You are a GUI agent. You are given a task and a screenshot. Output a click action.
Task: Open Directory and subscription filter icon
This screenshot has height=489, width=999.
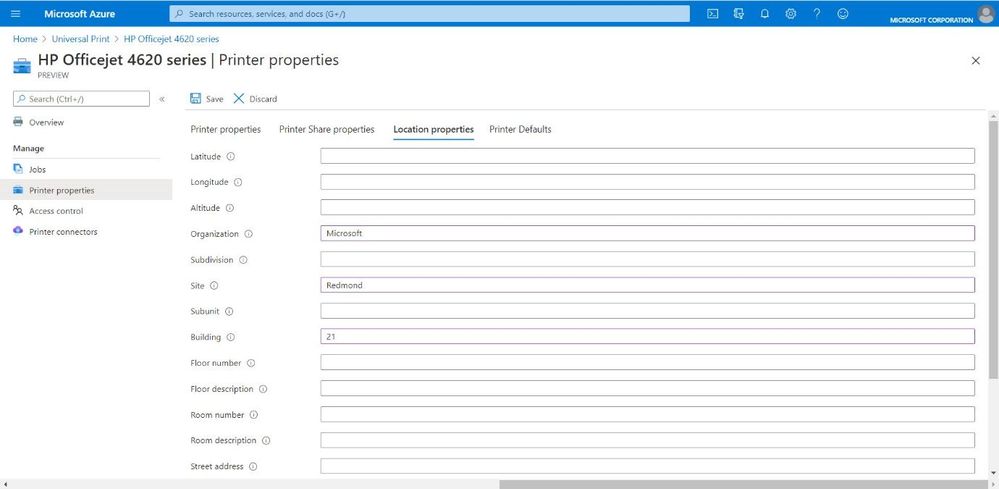(739, 13)
